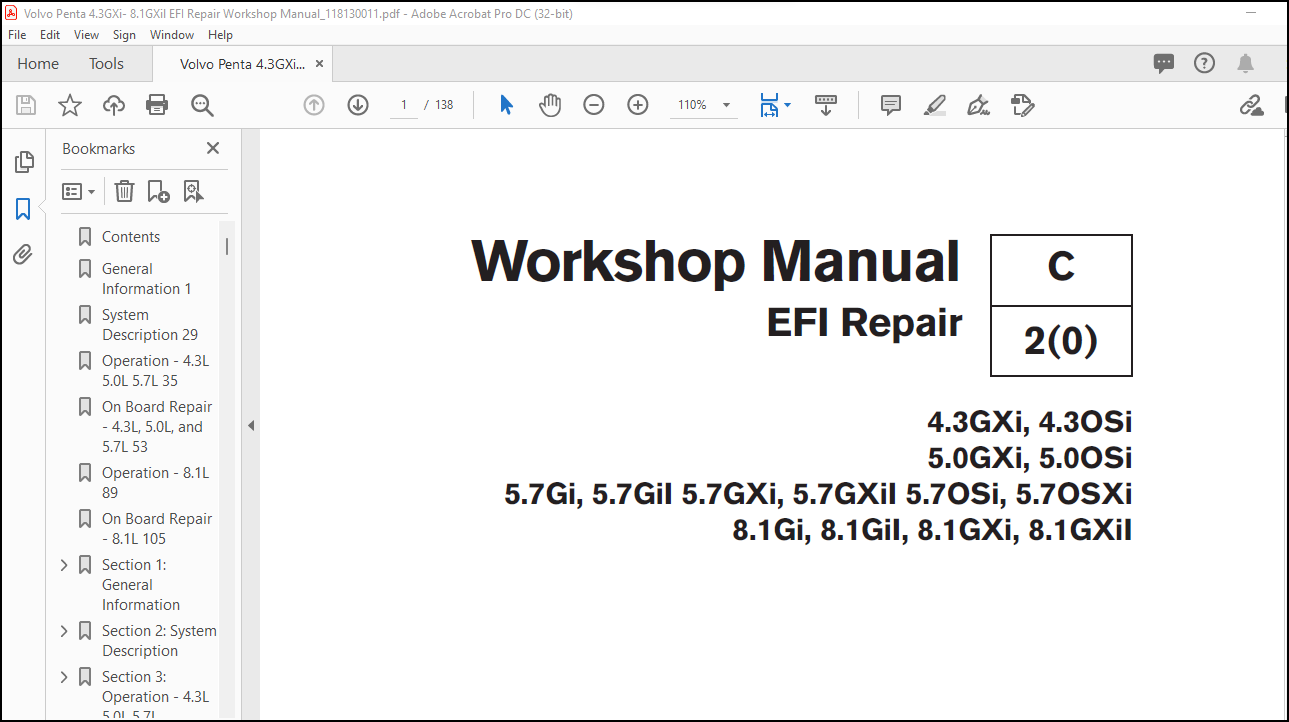Open the View menu

[87, 34]
